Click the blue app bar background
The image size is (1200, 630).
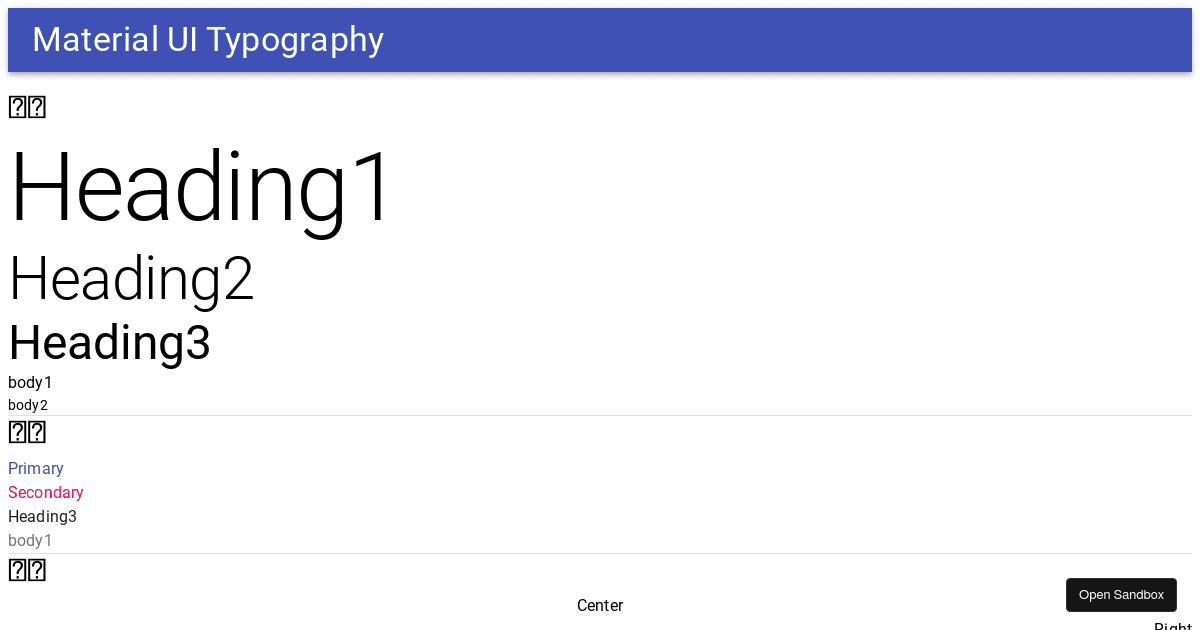click(x=700, y=40)
